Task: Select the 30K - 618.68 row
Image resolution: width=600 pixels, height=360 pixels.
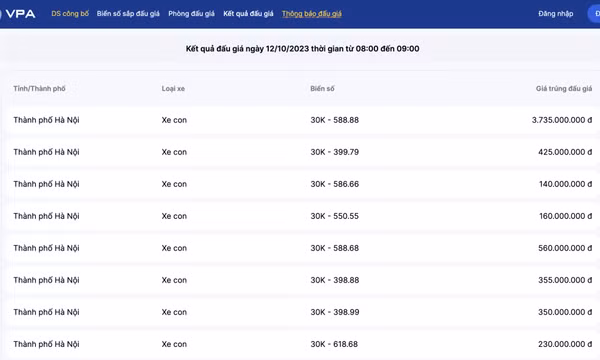Action: pyautogui.click(x=303, y=344)
